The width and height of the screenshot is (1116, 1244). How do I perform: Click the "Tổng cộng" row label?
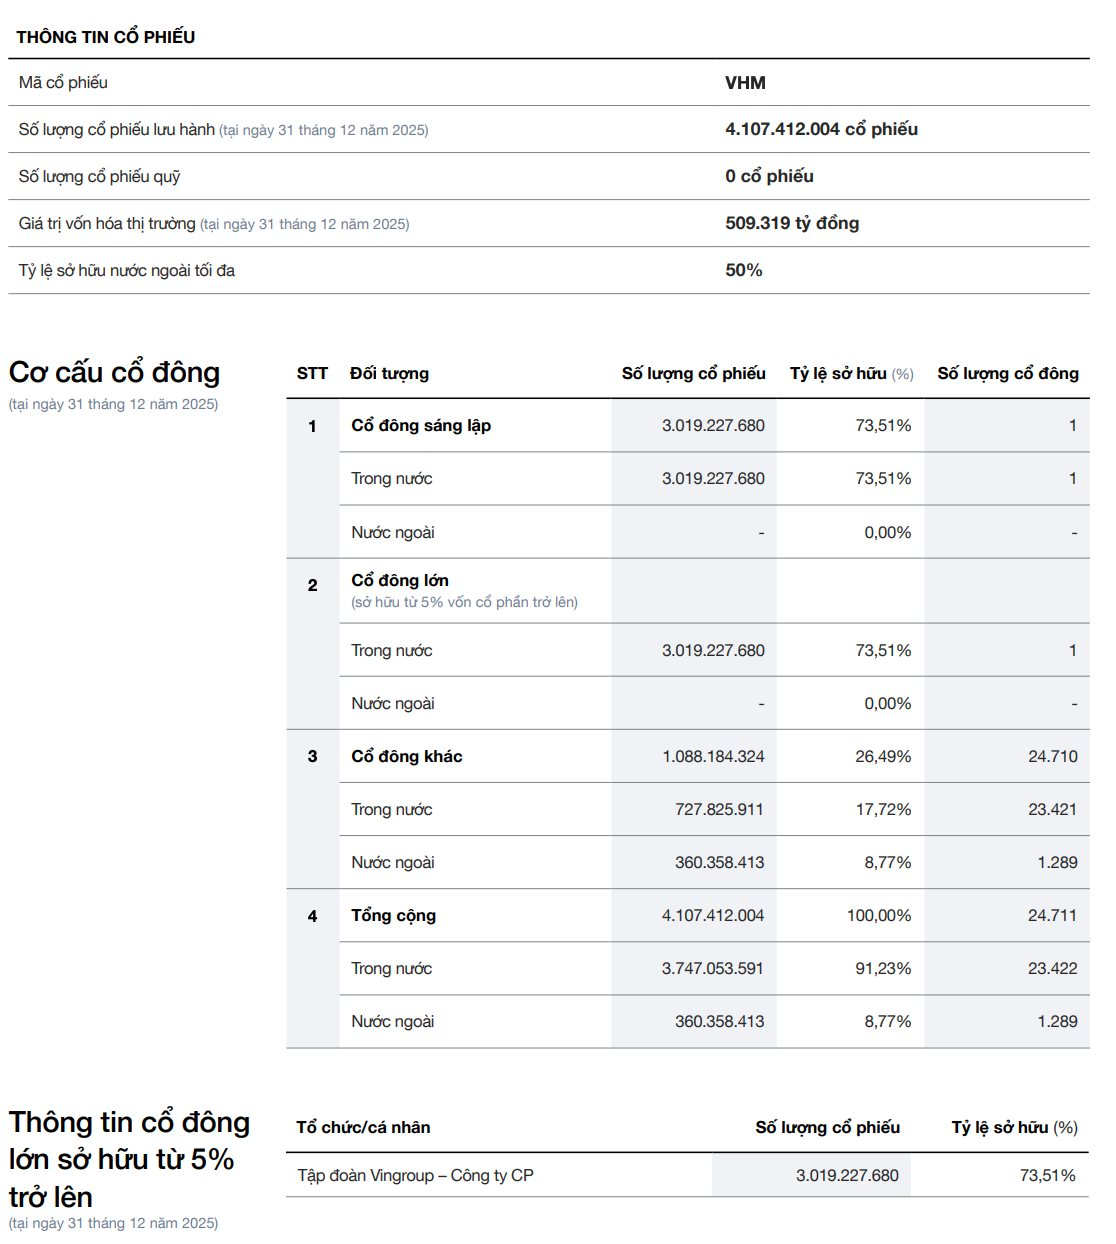tap(393, 915)
